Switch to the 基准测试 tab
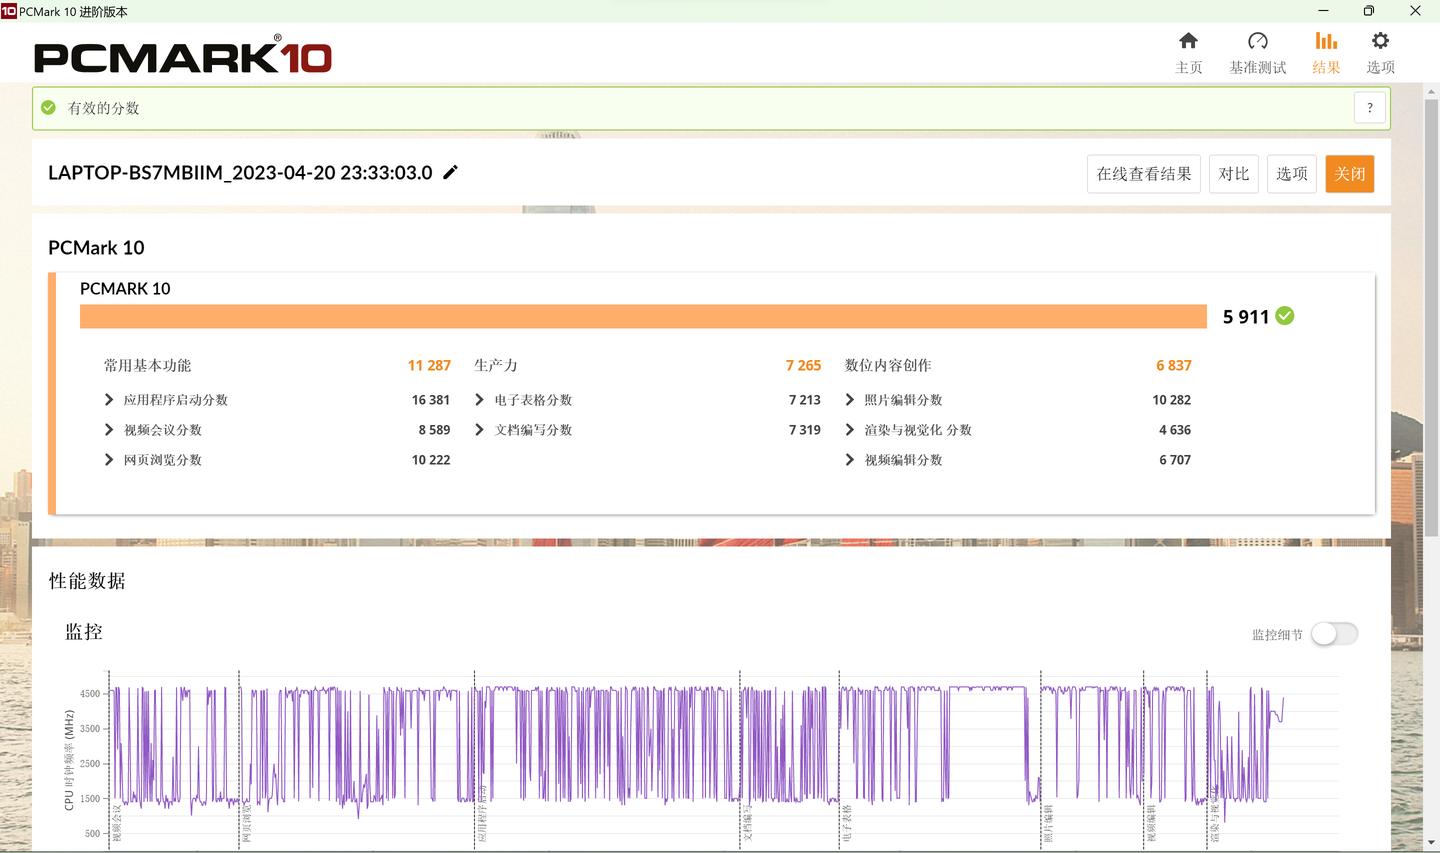This screenshot has height=853, width=1440. click(x=1257, y=67)
